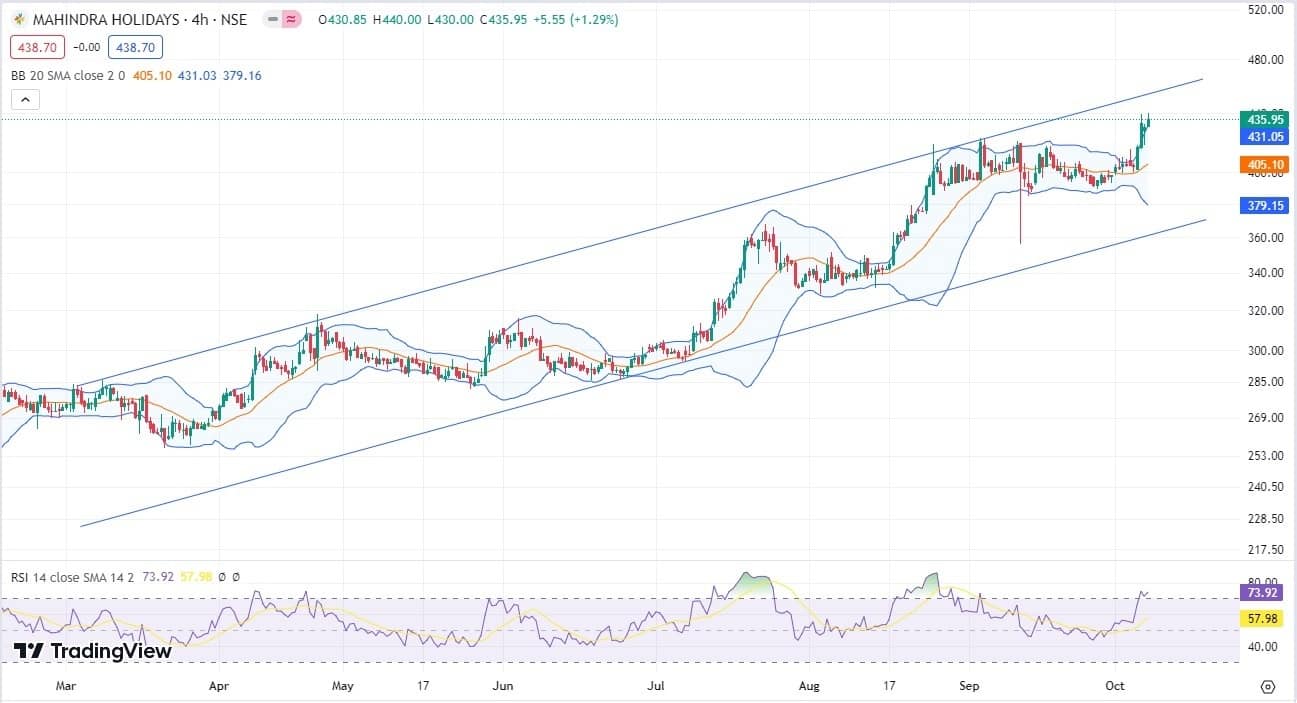Click the Jul label on time axis
Image resolution: width=1297 pixels, height=703 pixels.
pos(656,686)
